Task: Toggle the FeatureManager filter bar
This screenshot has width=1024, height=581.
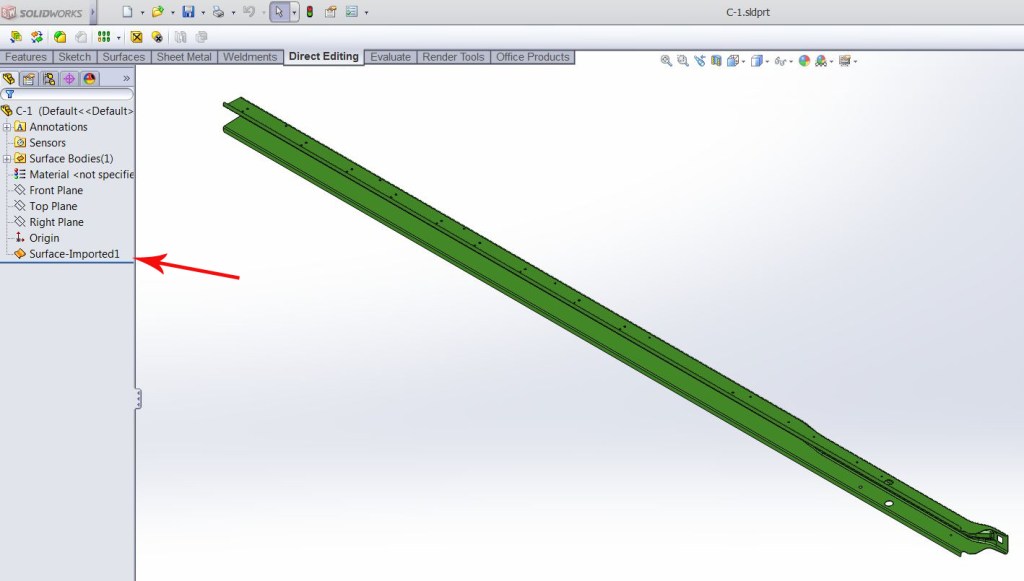Action: [x=10, y=93]
